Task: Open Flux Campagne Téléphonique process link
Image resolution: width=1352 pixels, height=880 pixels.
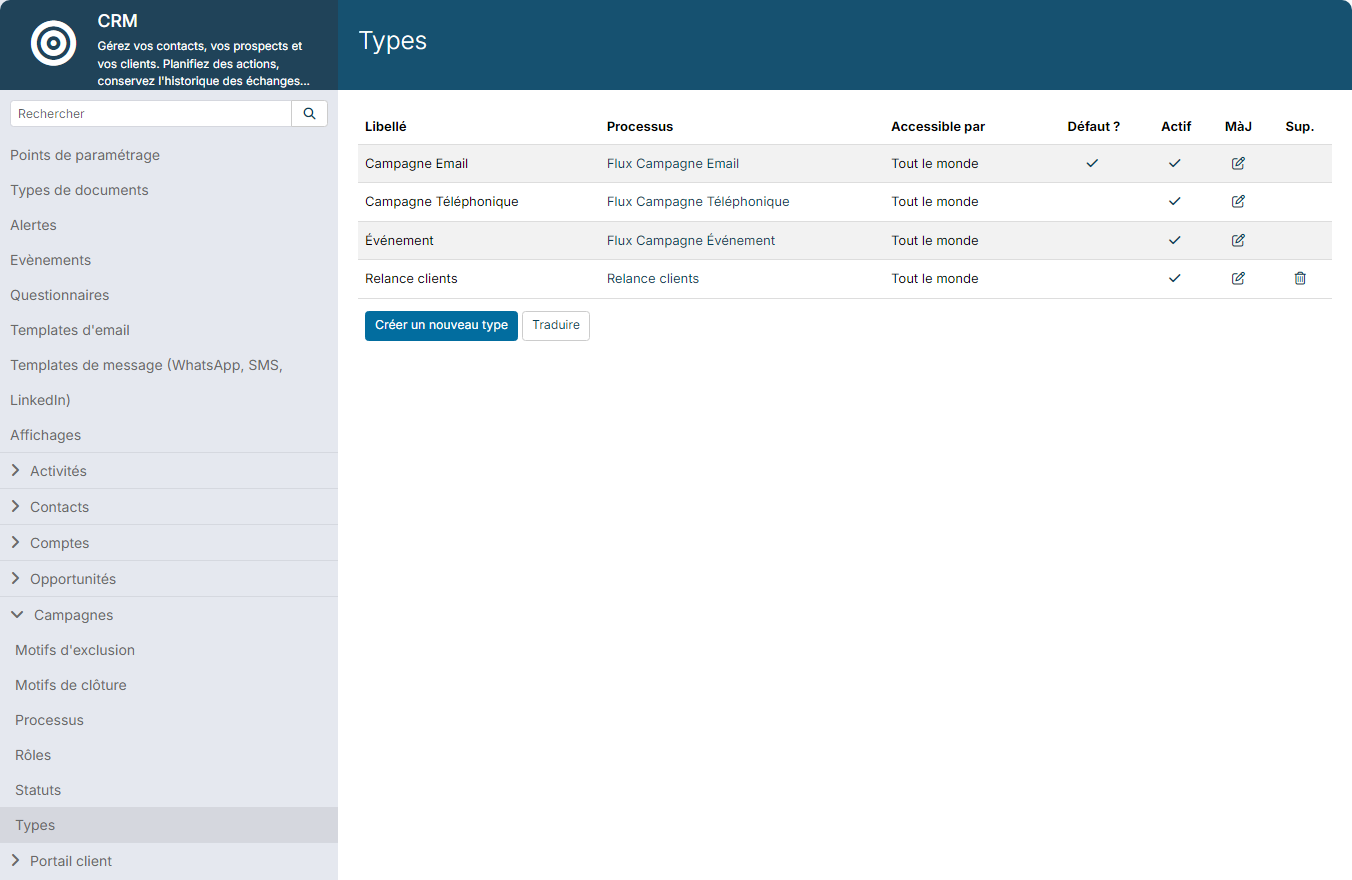Action: point(698,201)
